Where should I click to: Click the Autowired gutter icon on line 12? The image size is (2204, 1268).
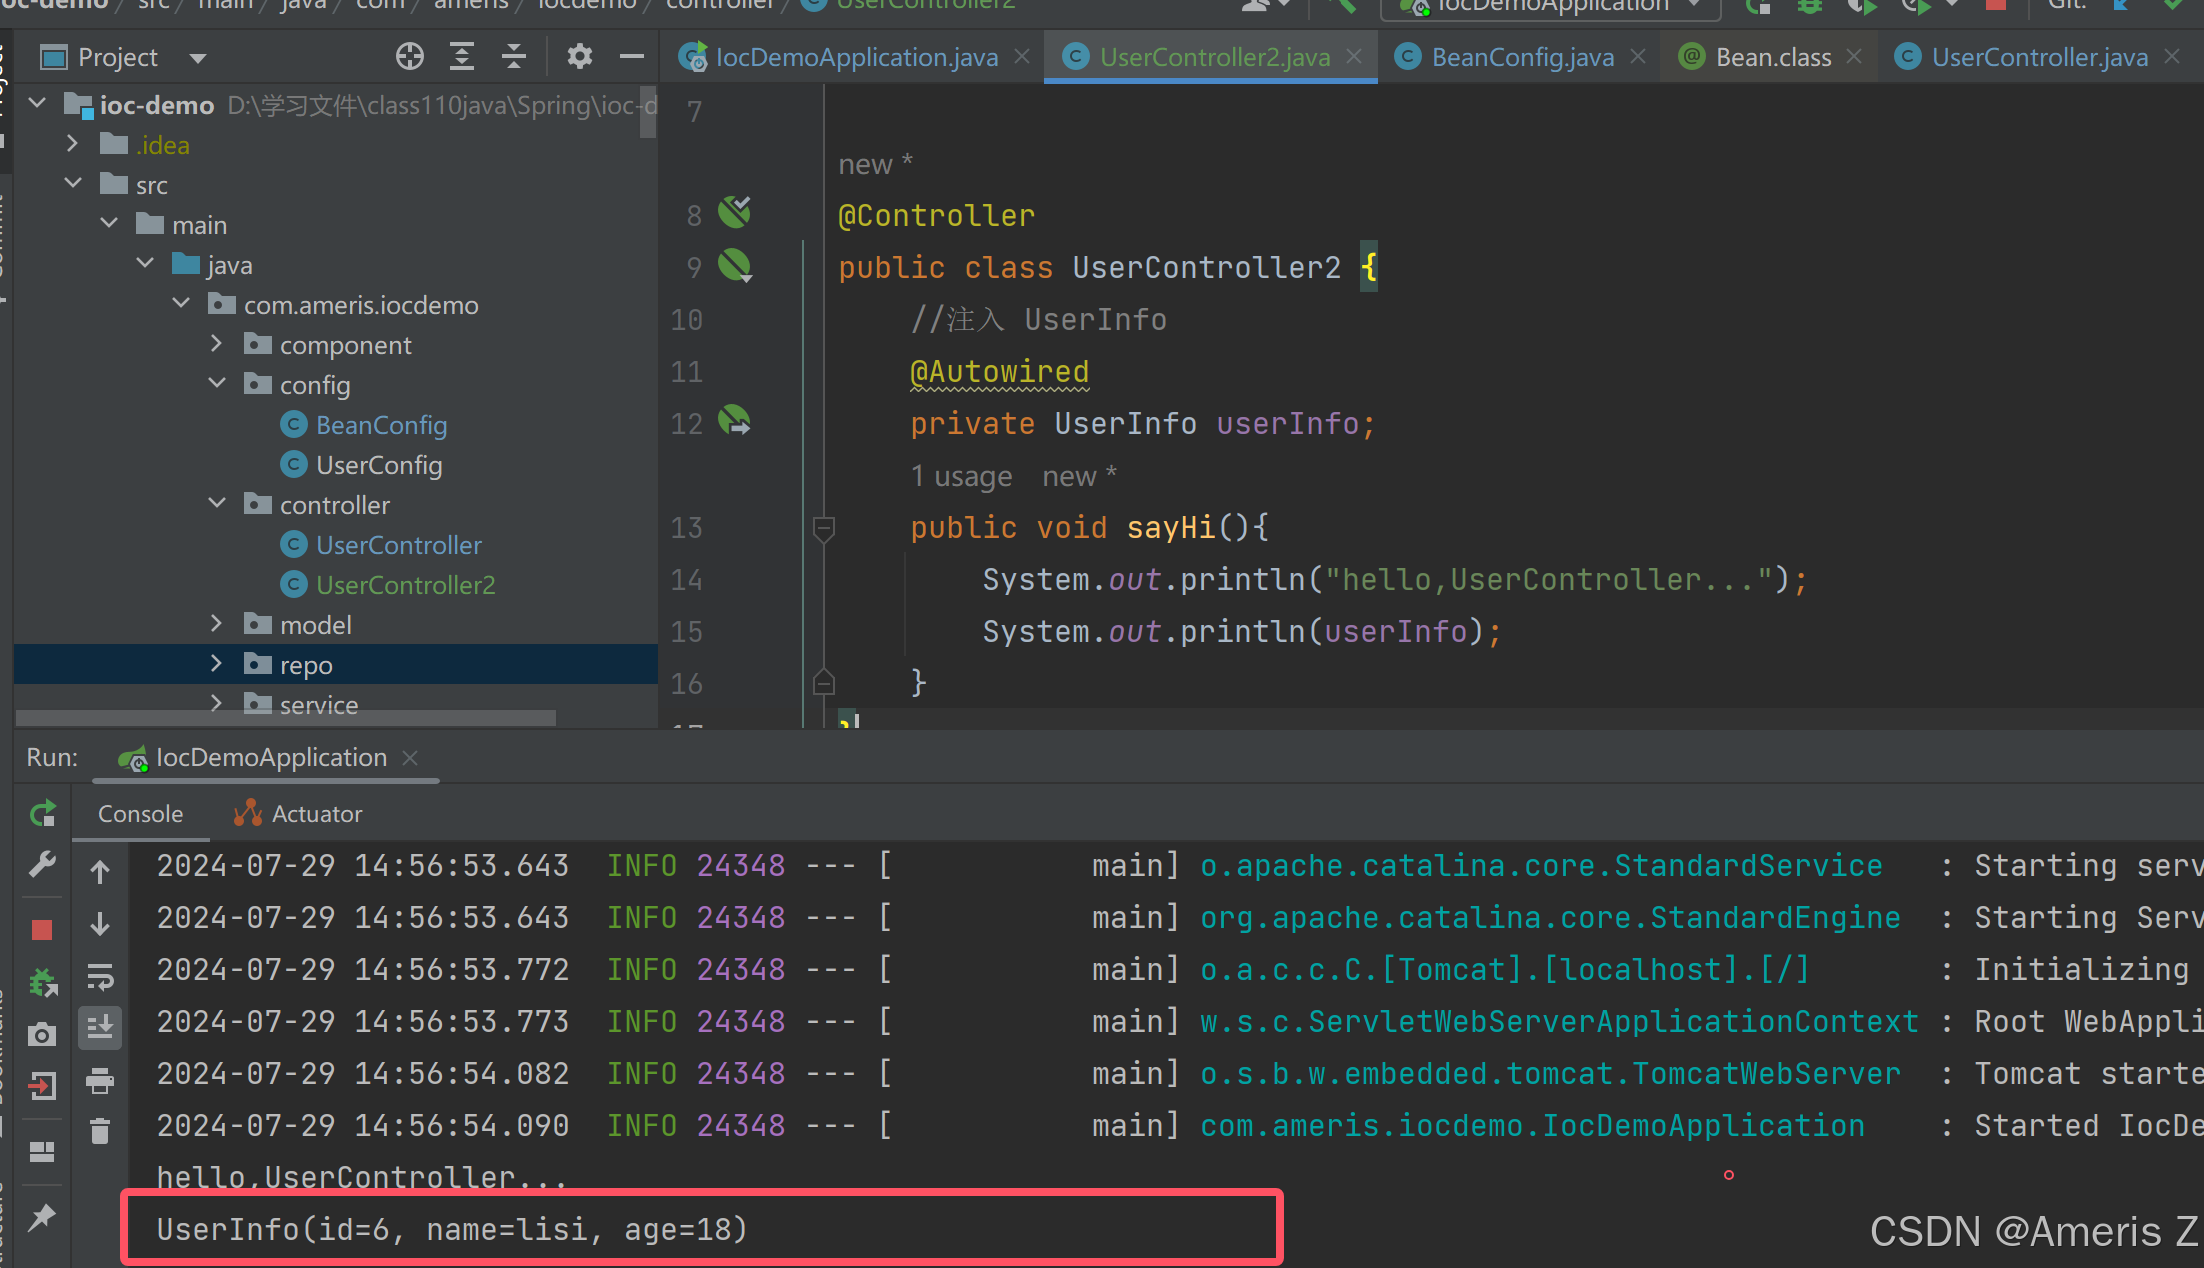point(735,421)
